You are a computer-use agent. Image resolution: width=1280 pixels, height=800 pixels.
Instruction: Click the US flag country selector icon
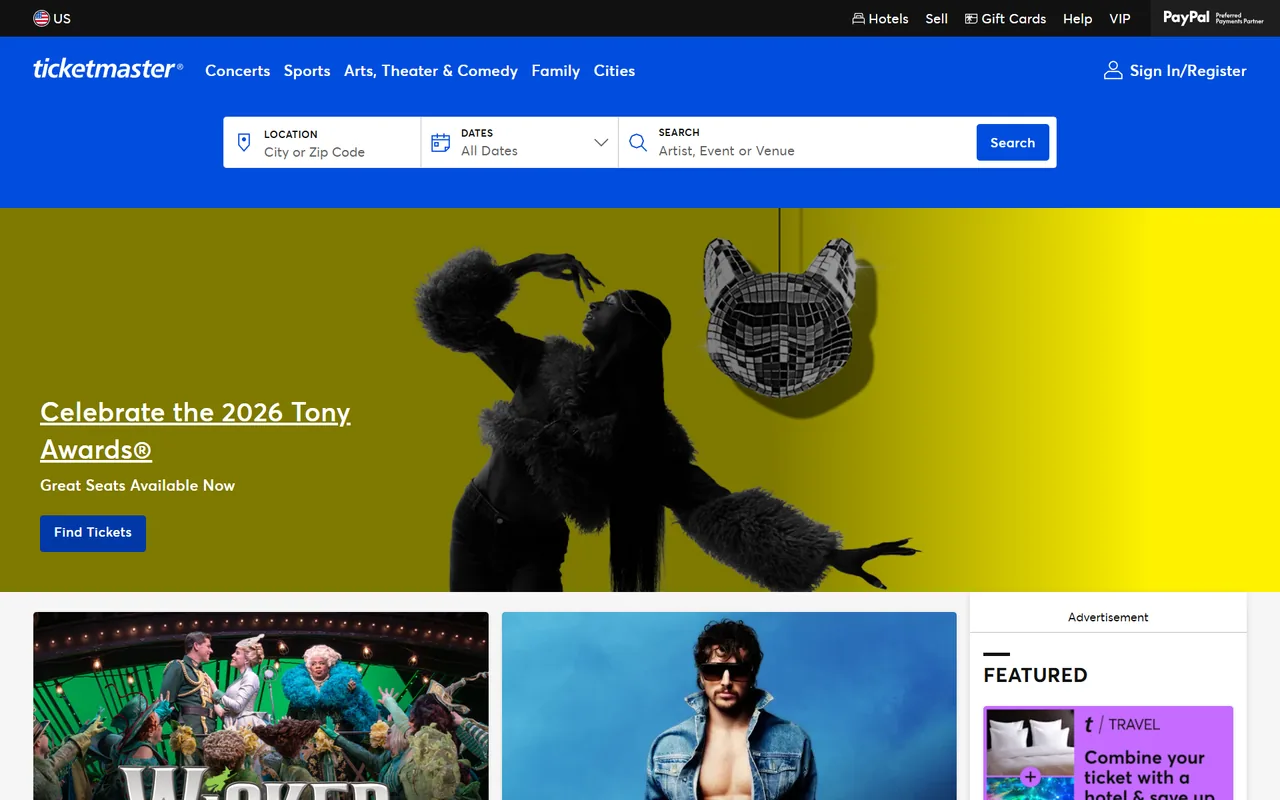[x=41, y=18]
